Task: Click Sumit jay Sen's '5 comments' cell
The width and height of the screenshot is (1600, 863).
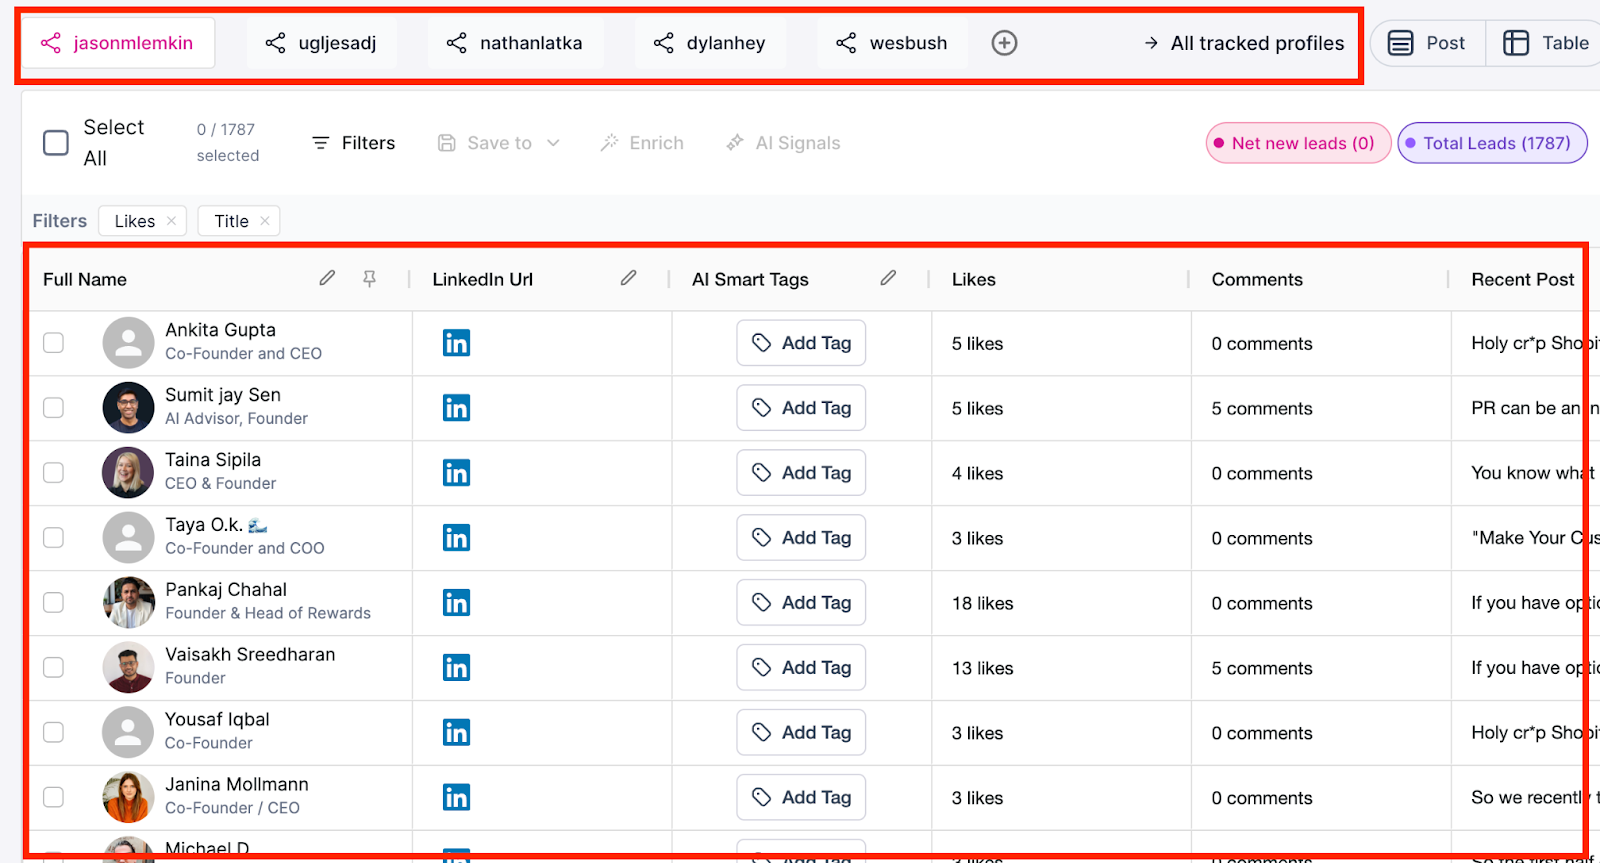Action: pyautogui.click(x=1262, y=408)
